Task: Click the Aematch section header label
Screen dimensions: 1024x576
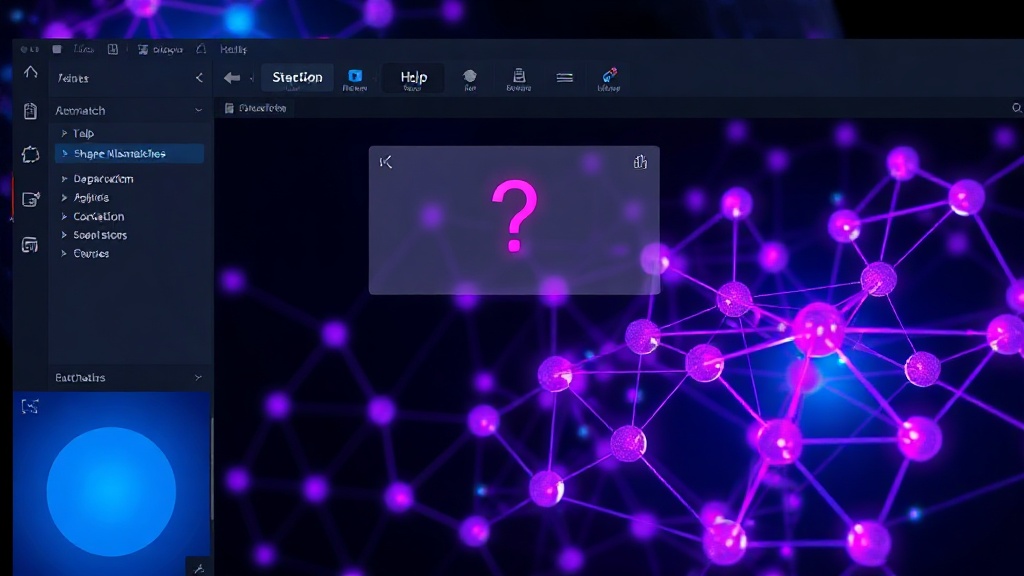Action: (x=80, y=110)
